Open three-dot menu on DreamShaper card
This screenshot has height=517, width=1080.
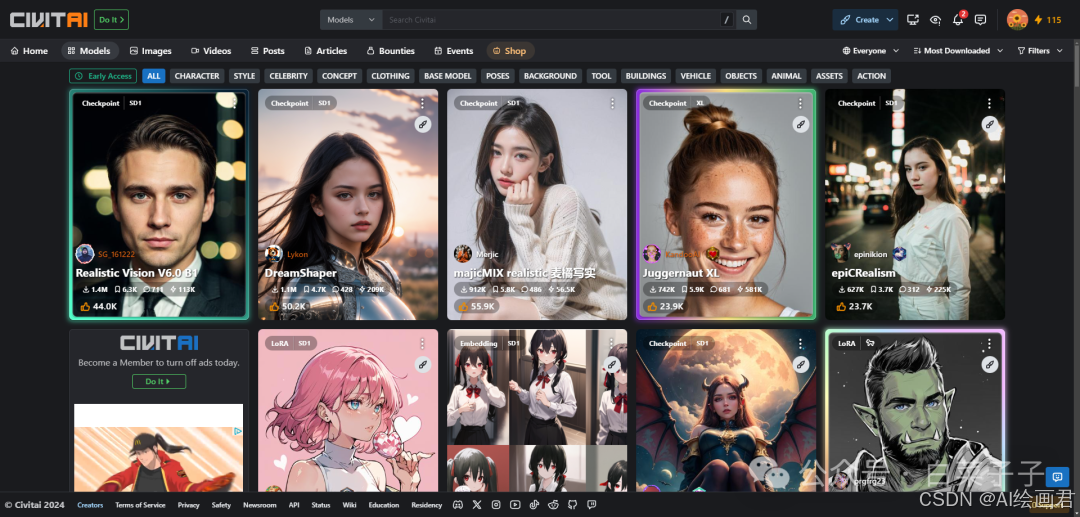click(422, 103)
